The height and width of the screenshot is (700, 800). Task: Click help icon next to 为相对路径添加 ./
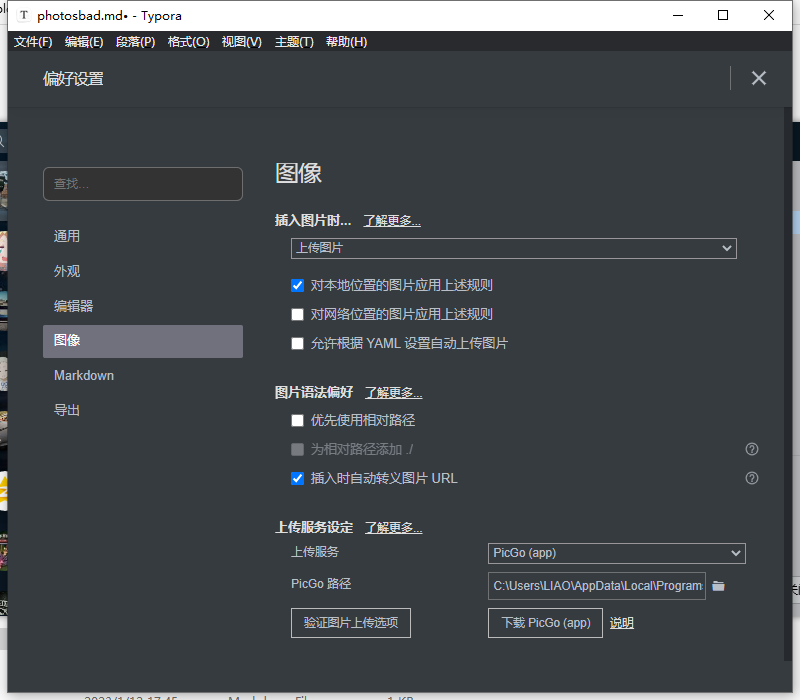click(752, 450)
